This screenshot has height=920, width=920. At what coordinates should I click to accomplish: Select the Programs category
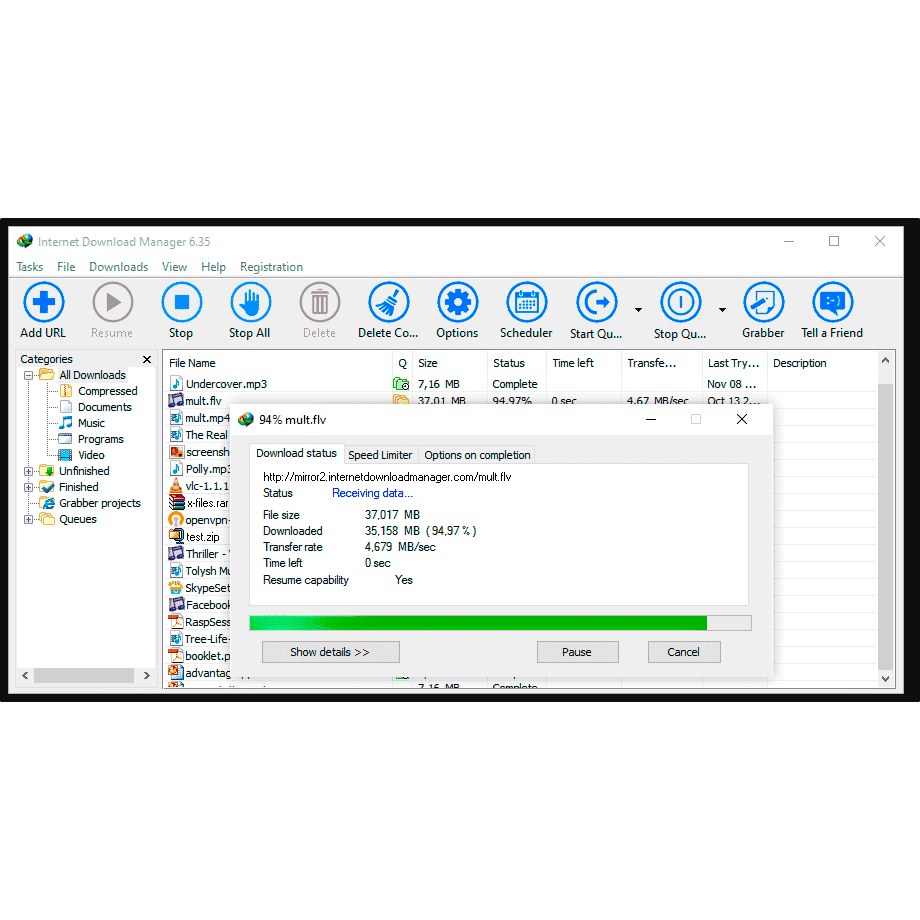(100, 439)
